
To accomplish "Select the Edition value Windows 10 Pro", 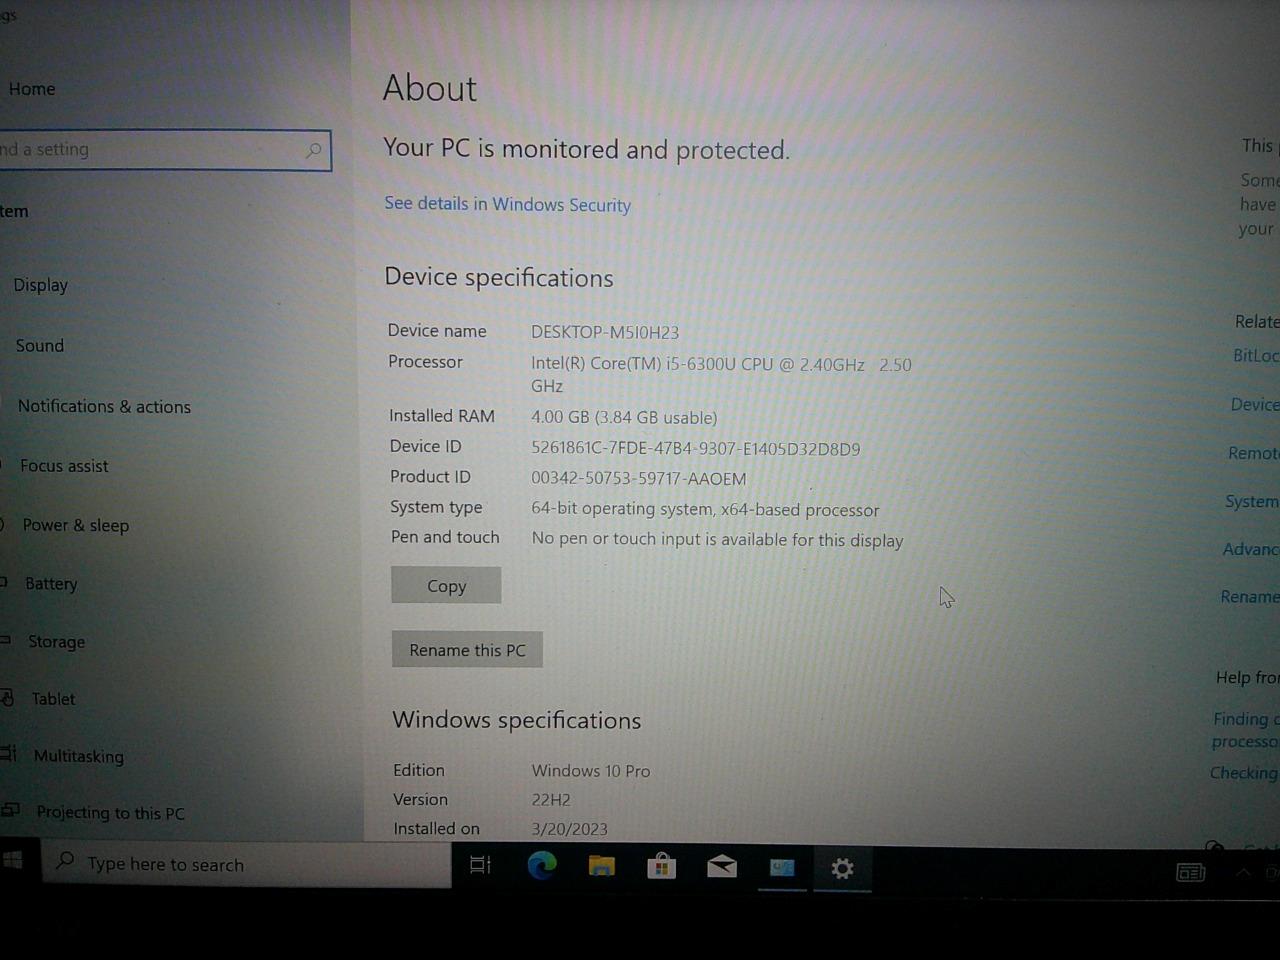I will tap(591, 771).
